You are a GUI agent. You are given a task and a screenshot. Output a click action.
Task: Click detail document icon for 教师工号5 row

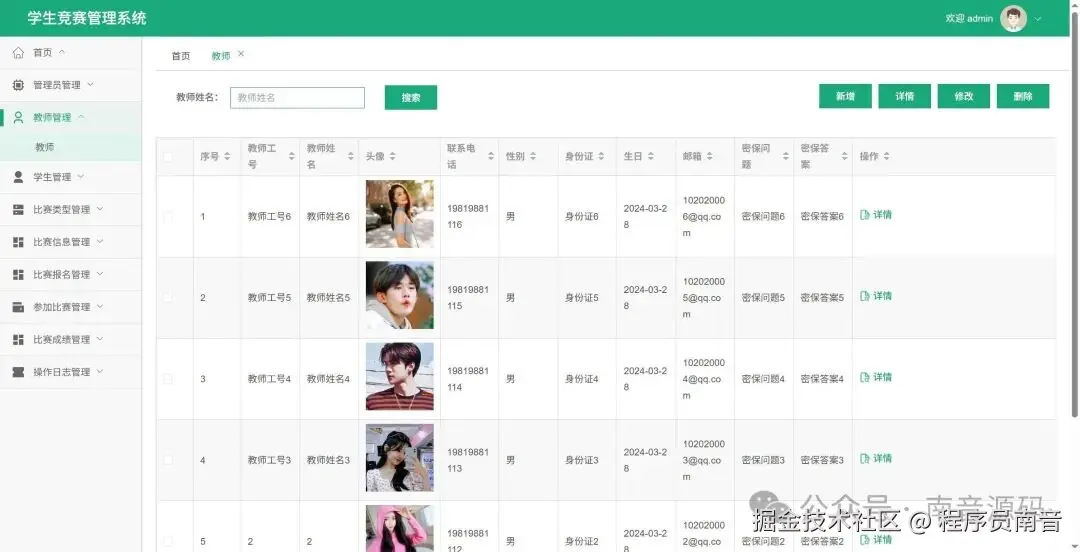coord(865,296)
